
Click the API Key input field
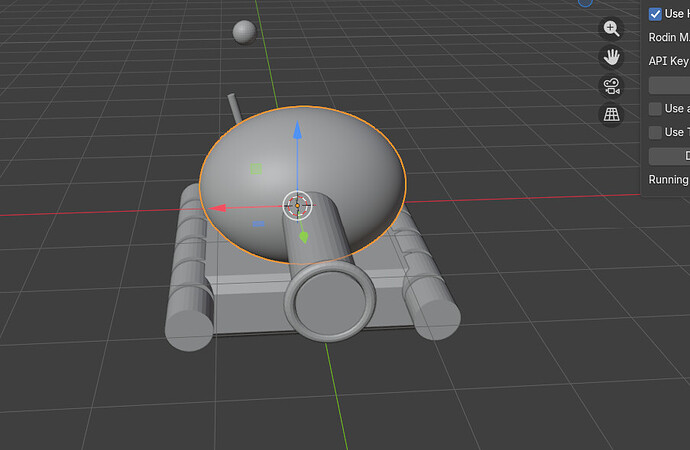669,85
